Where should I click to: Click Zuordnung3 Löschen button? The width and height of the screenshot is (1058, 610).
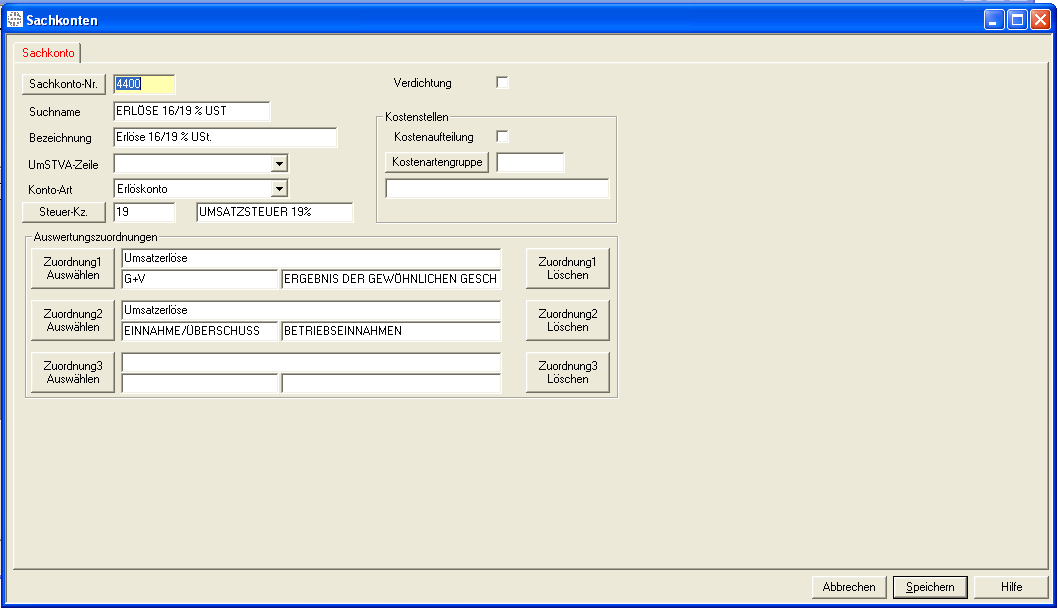click(x=567, y=372)
